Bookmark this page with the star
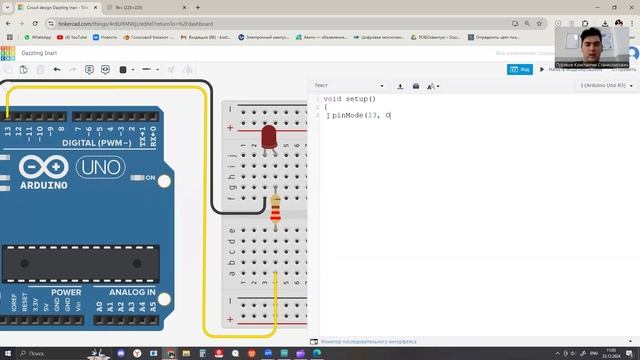The width and height of the screenshot is (640, 360). tap(539, 24)
